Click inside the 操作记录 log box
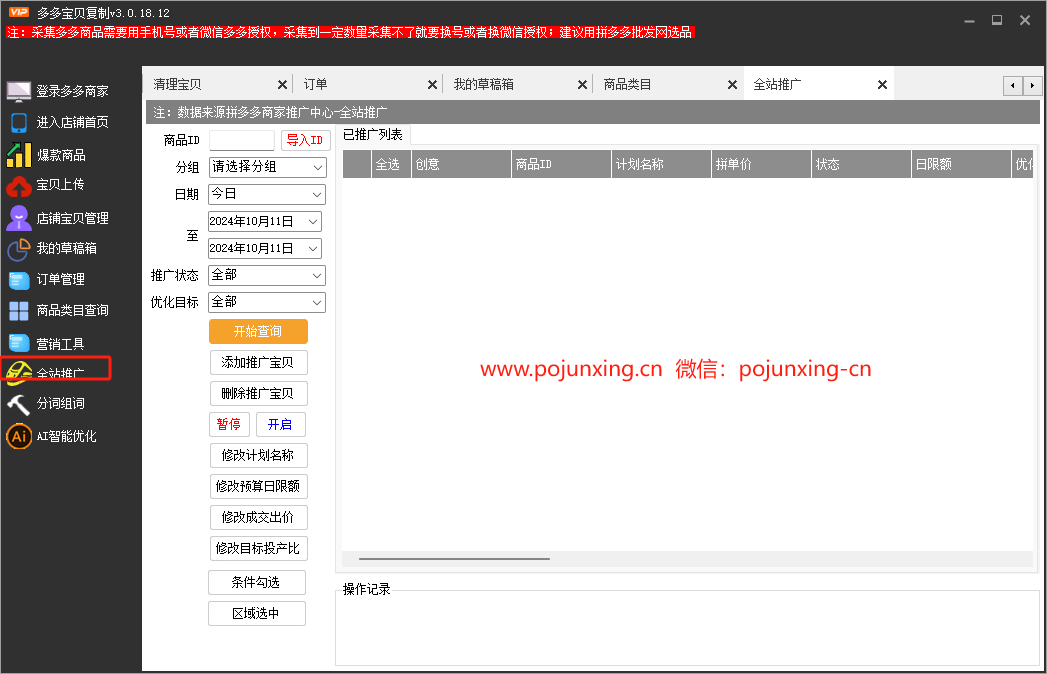 (687, 629)
